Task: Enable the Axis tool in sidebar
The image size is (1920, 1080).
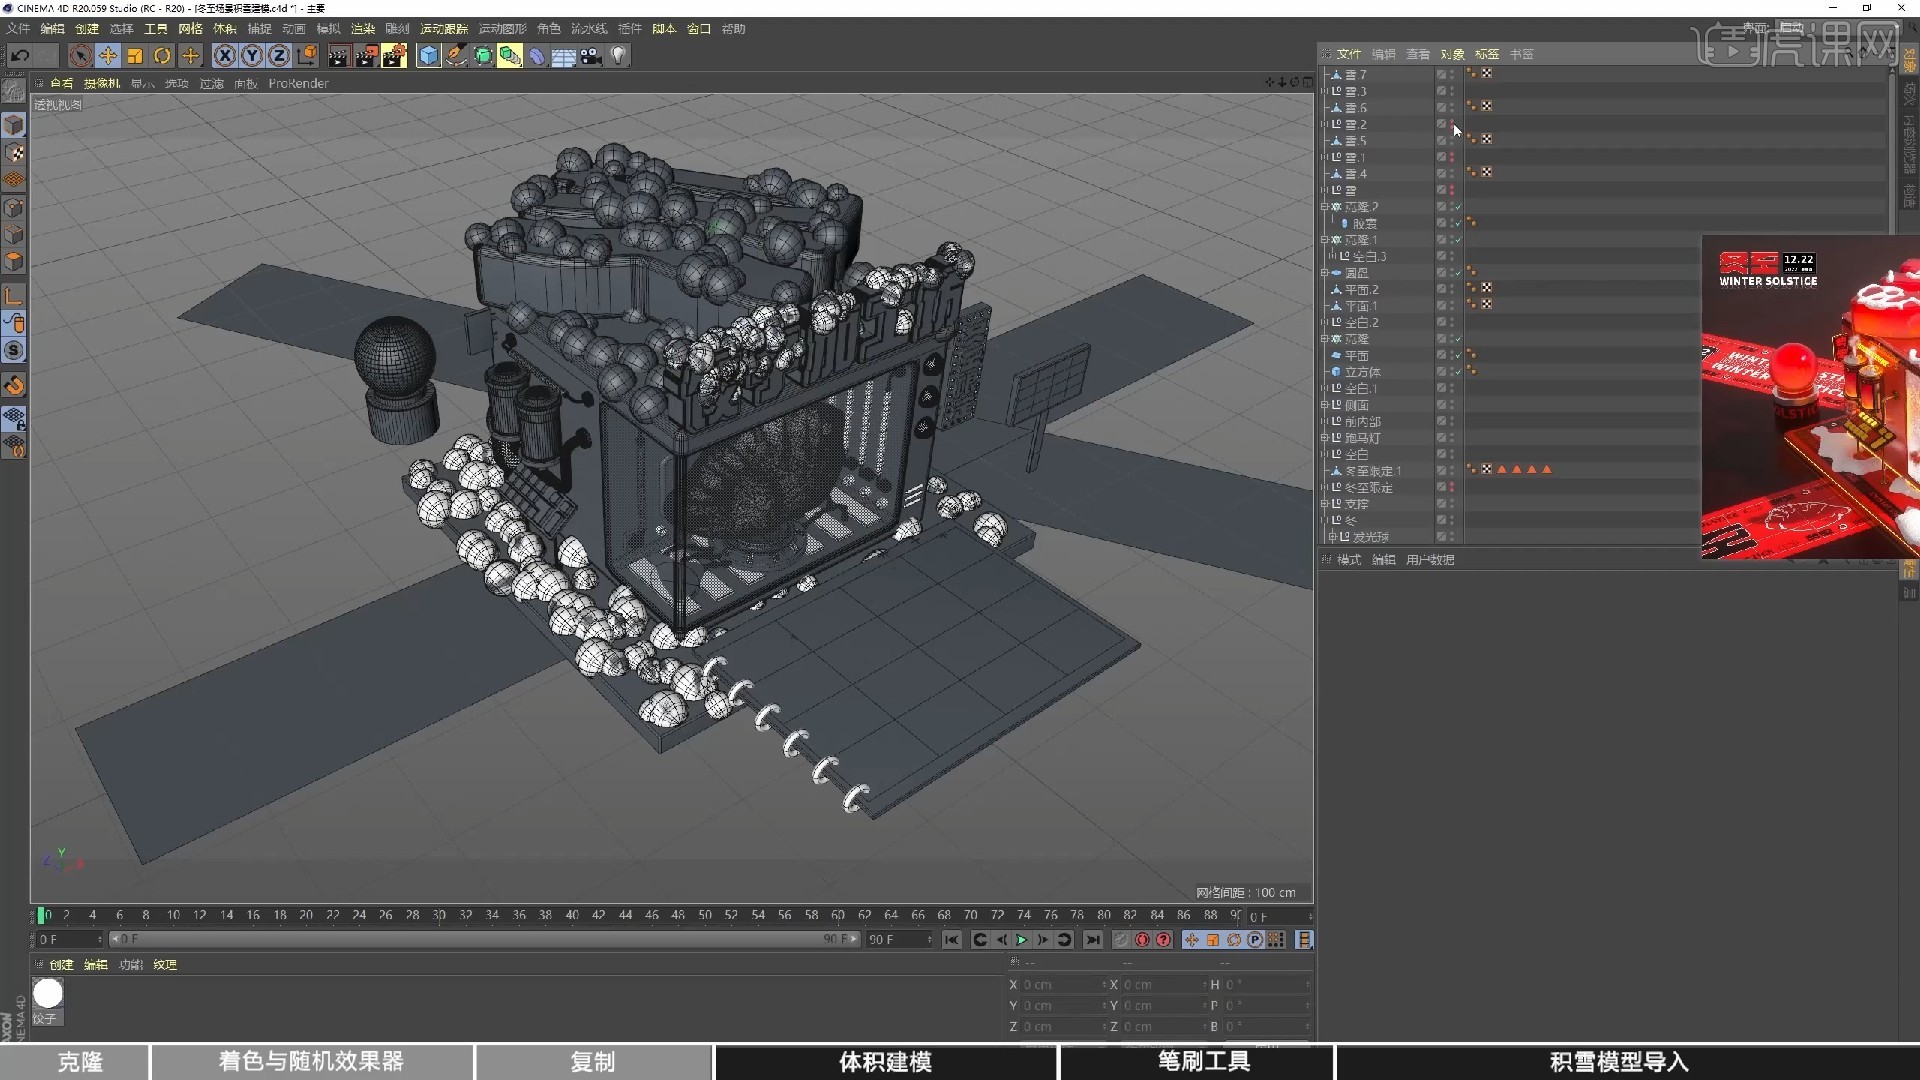Action: click(x=14, y=296)
